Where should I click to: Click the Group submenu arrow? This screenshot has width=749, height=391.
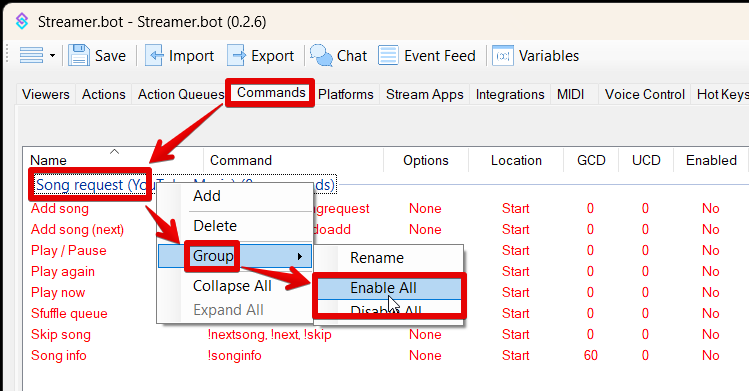300,256
